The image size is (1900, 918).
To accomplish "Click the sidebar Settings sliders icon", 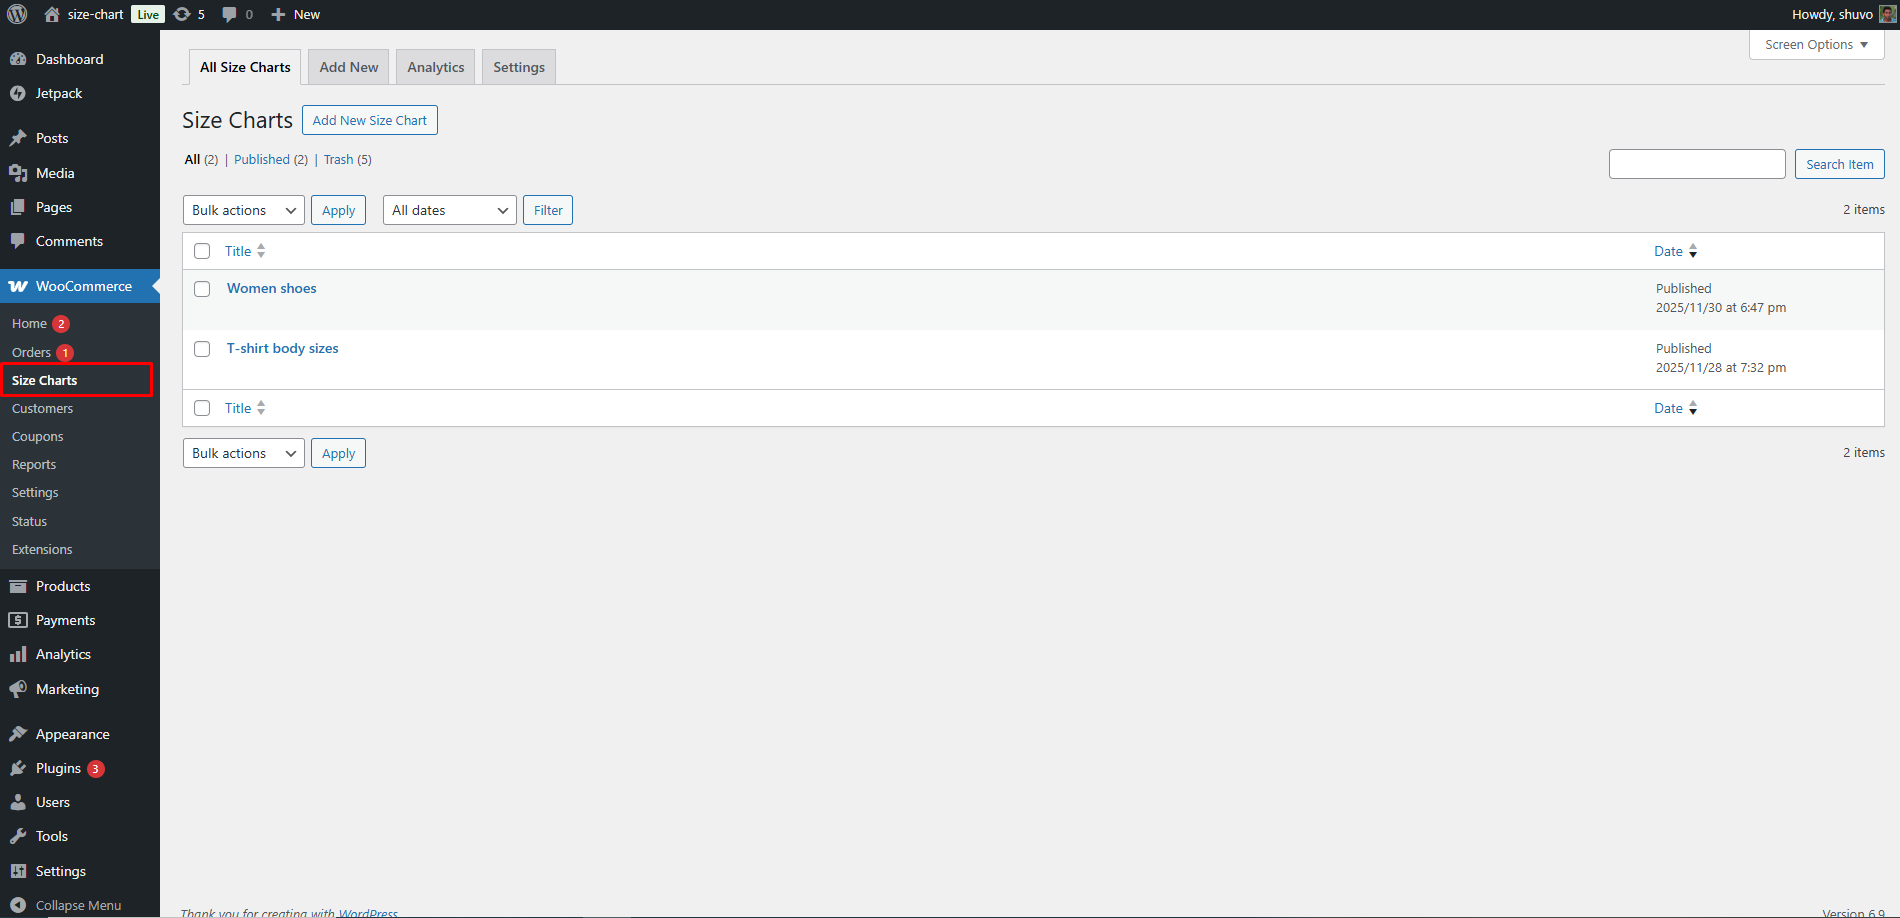I will [x=18, y=871].
